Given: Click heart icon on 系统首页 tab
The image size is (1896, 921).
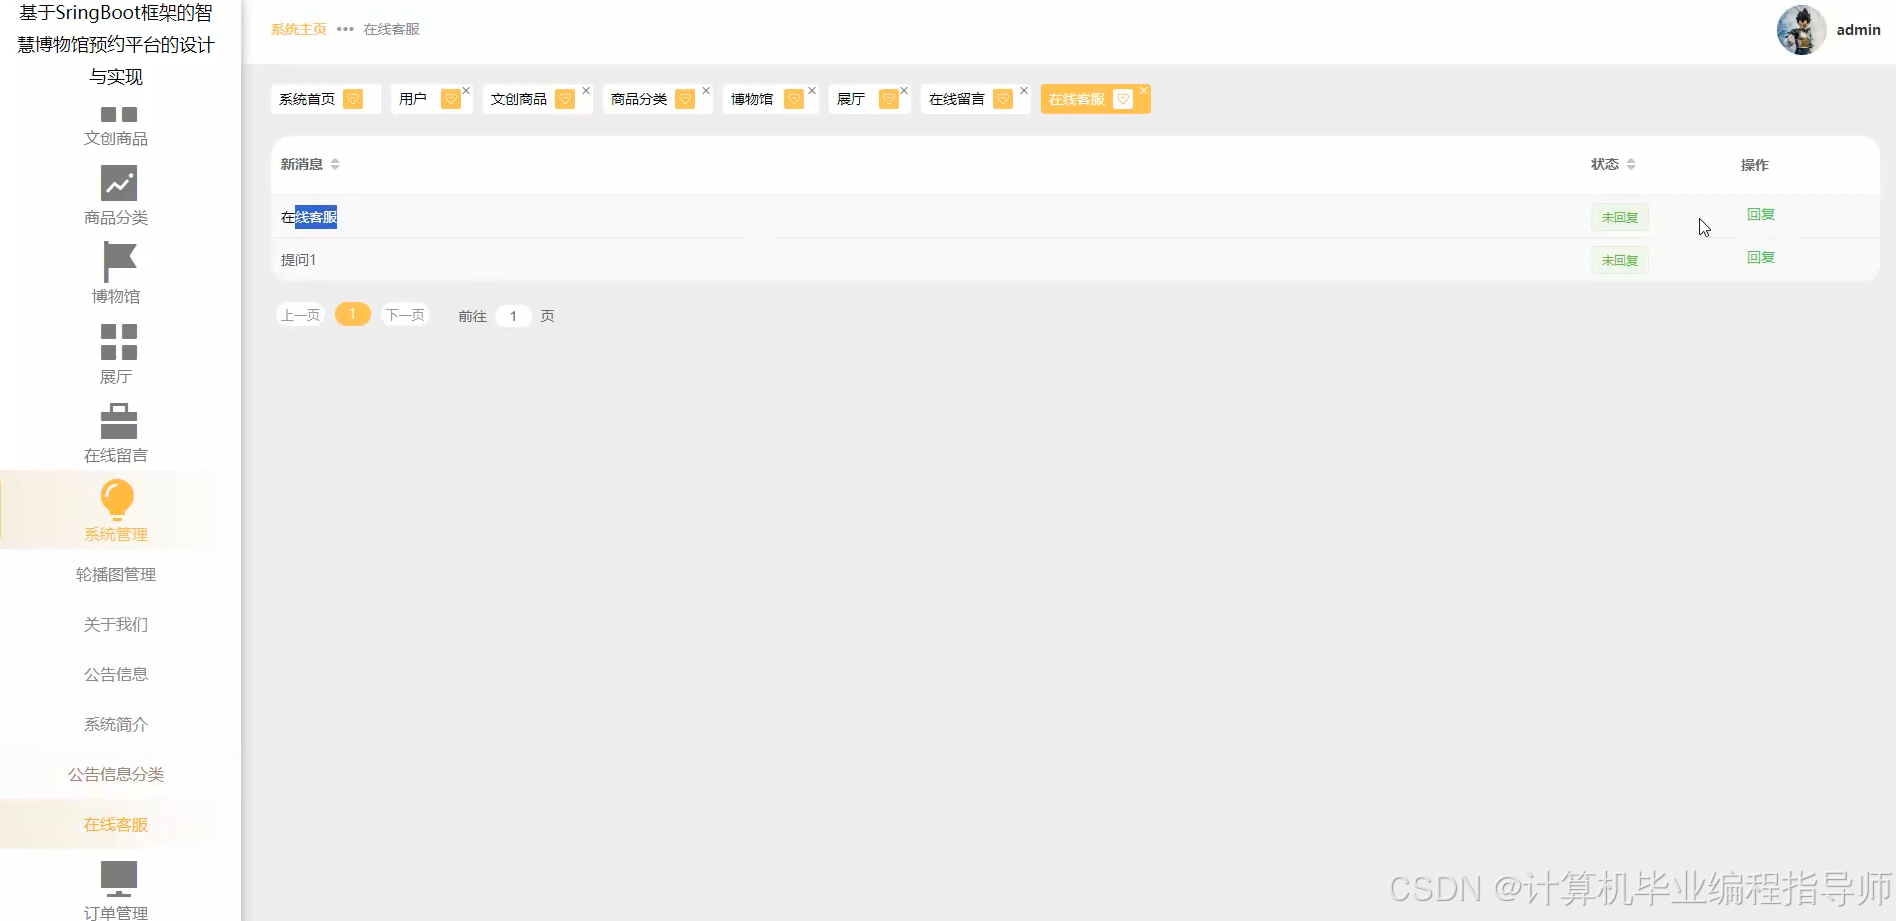Looking at the screenshot, I should coord(353,99).
